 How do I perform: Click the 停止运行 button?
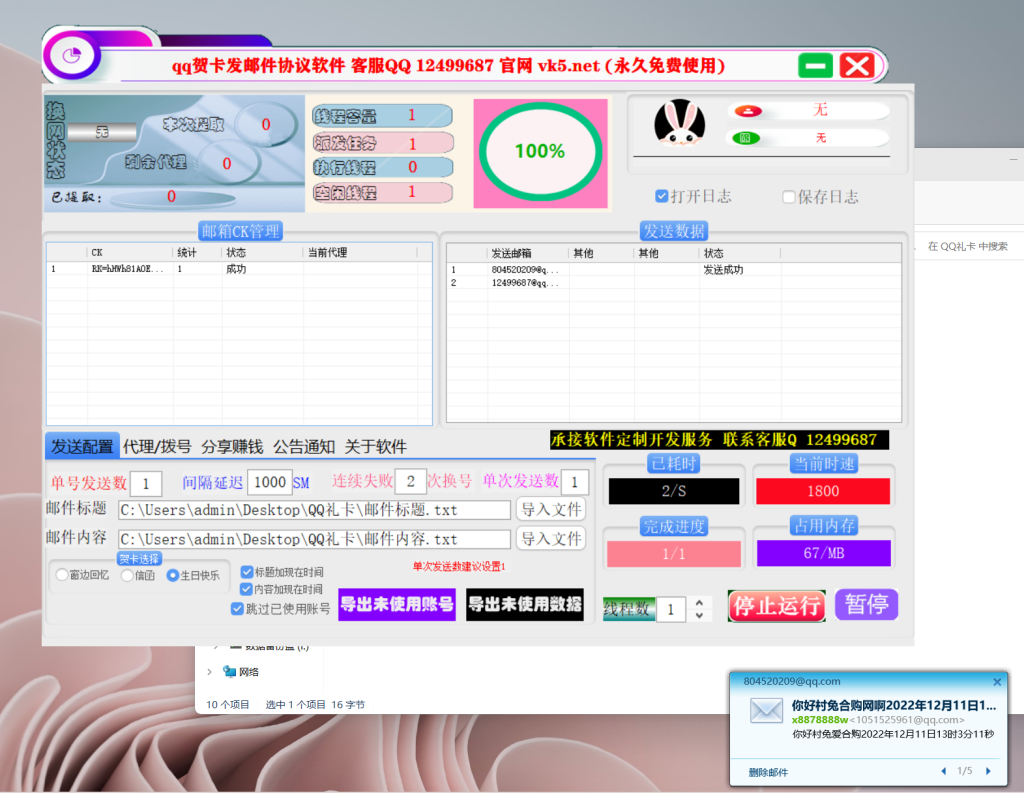(776, 606)
